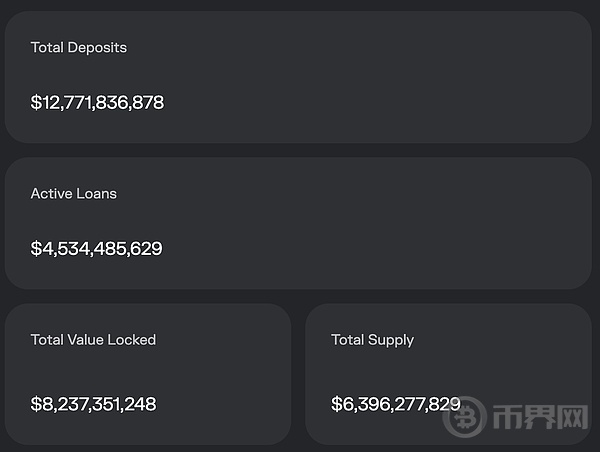Select the $12,771,836,878 deposits value
The image size is (600, 452).
97,103
